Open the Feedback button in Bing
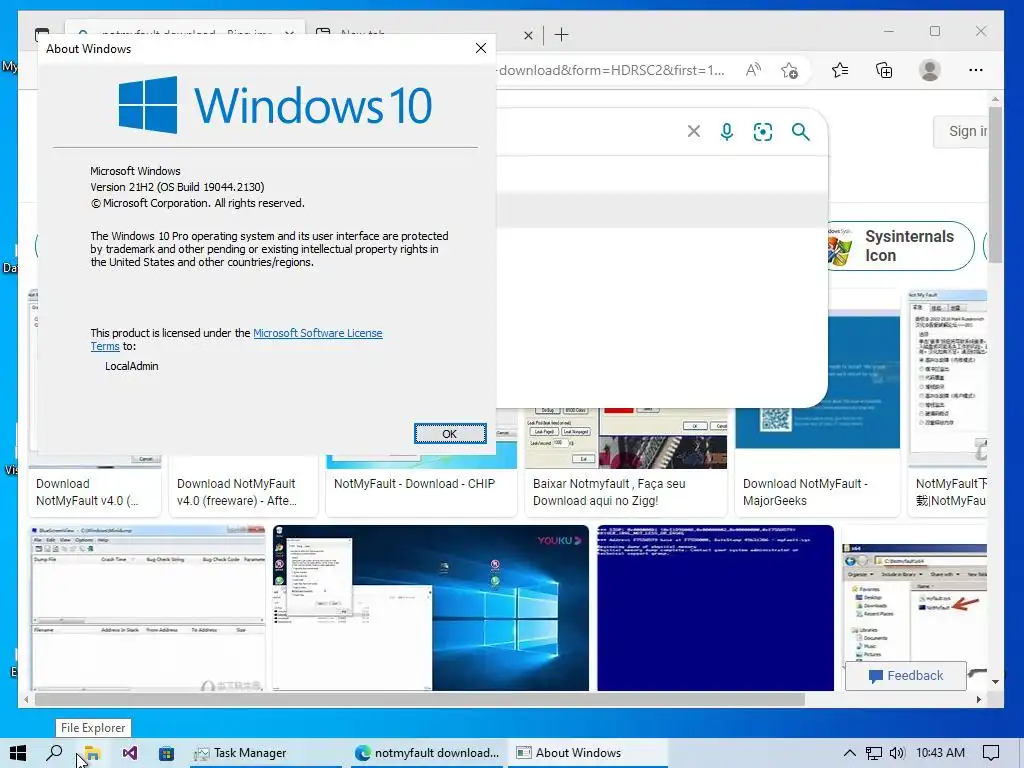 pyautogui.click(x=906, y=675)
